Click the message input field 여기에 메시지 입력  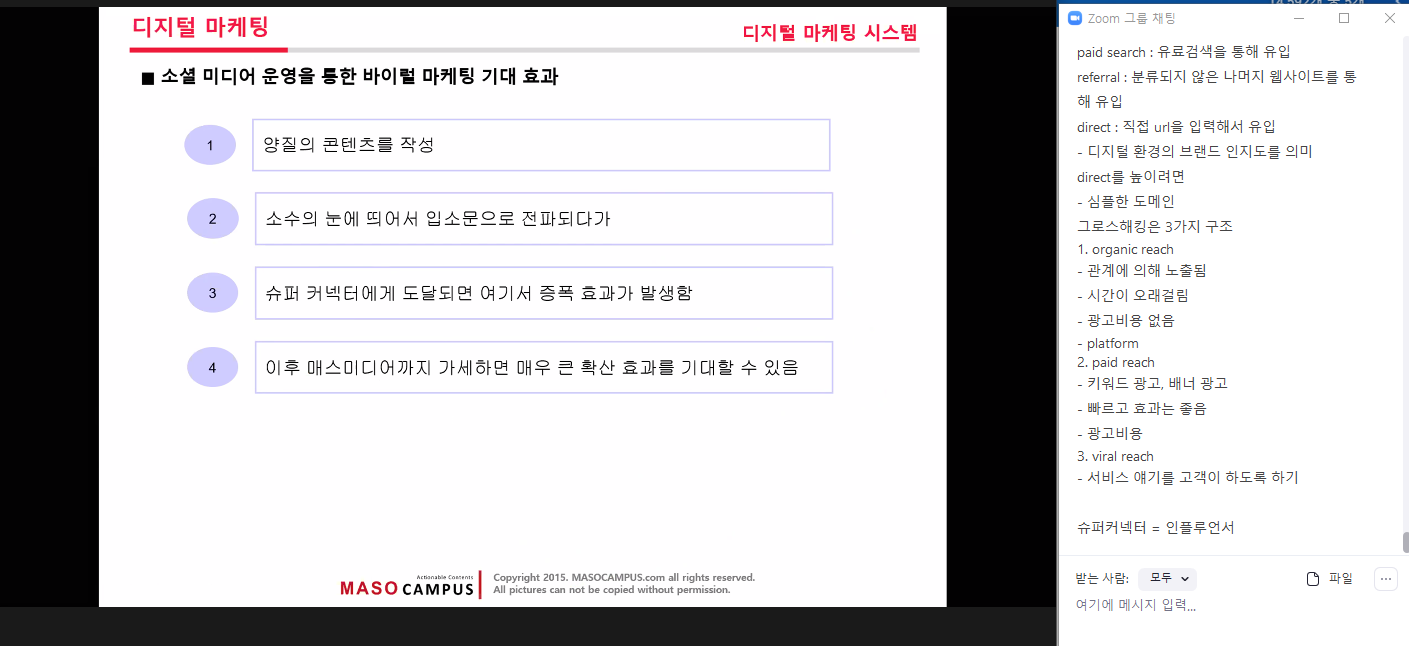(1200, 605)
